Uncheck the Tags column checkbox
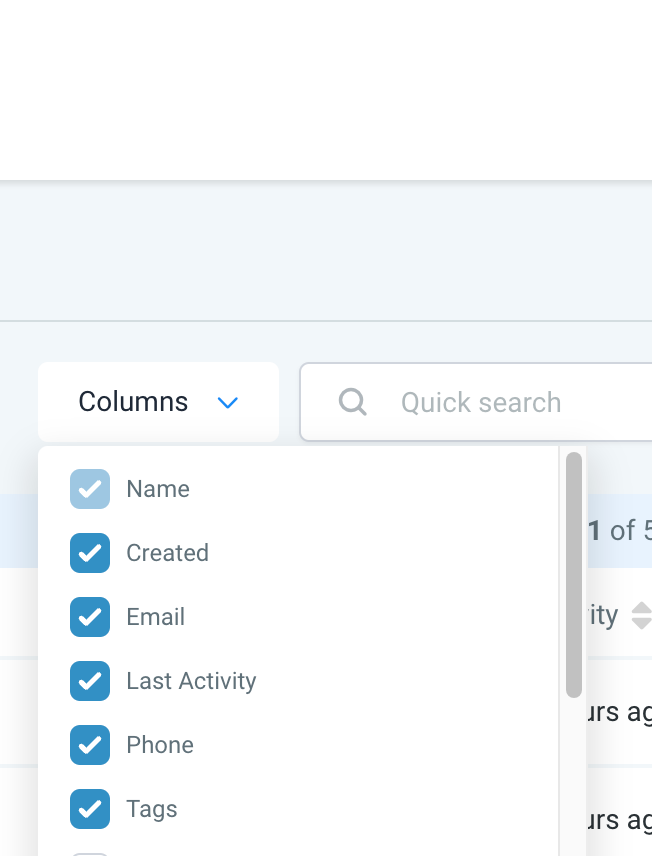 tap(90, 809)
